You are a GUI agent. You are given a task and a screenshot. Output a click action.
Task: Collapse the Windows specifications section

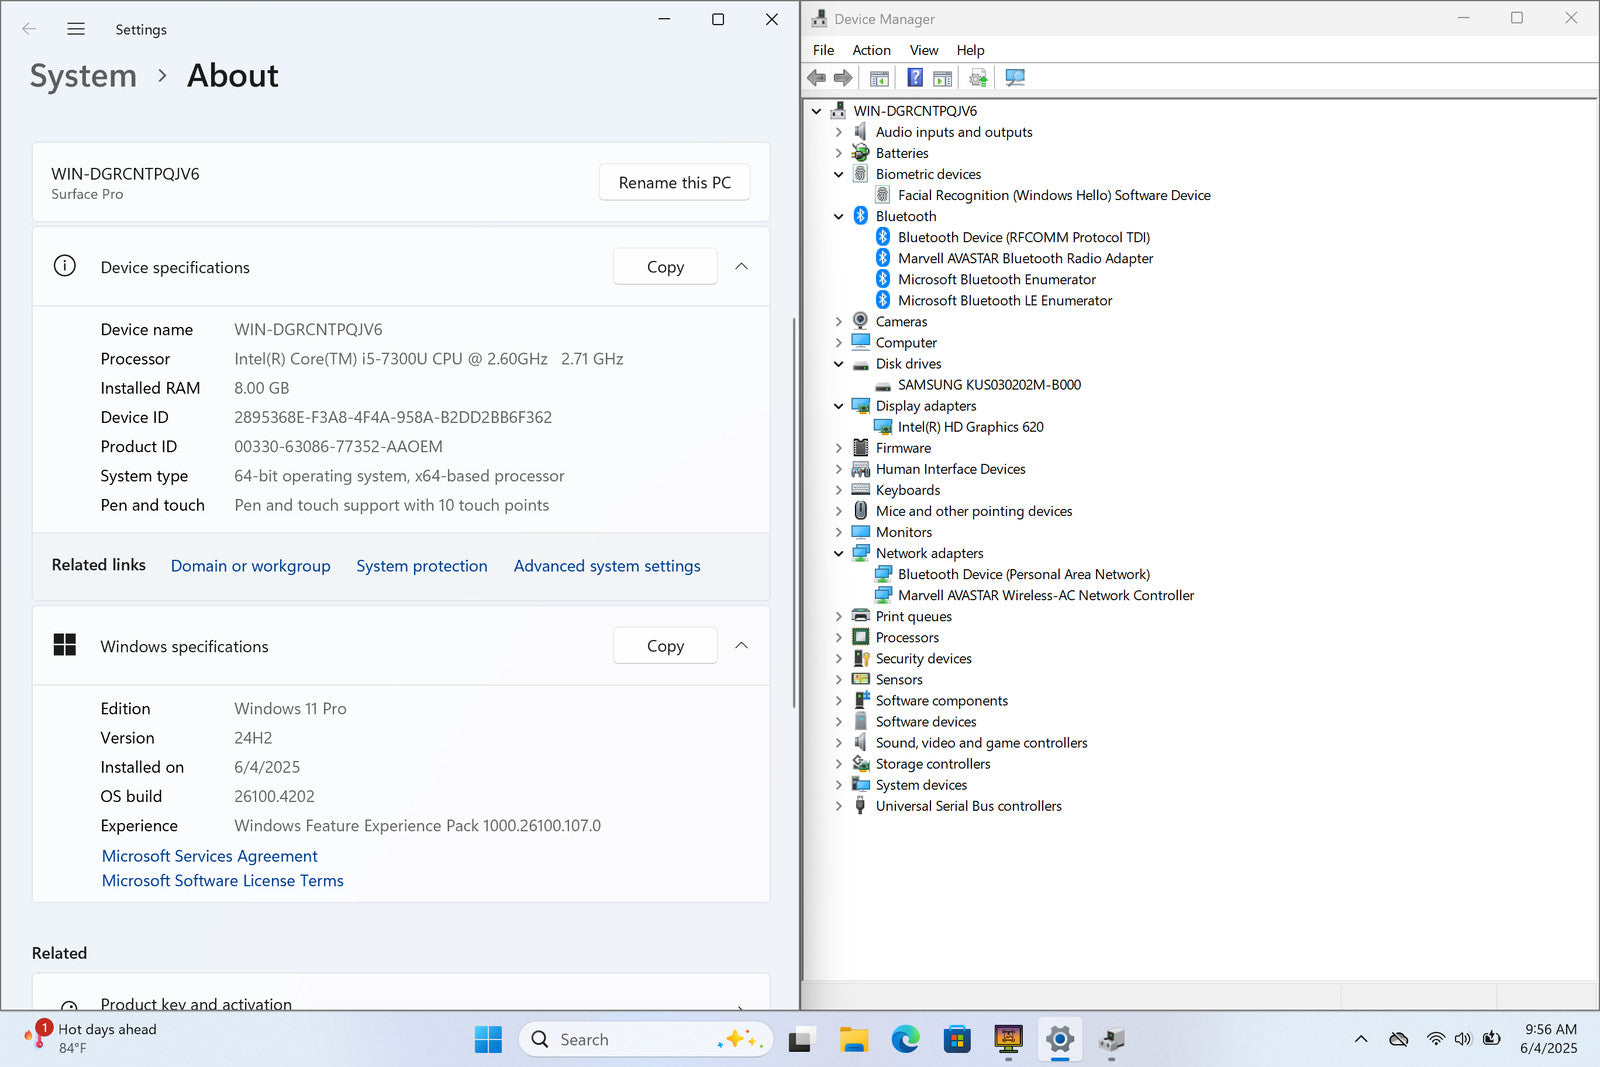(x=741, y=645)
